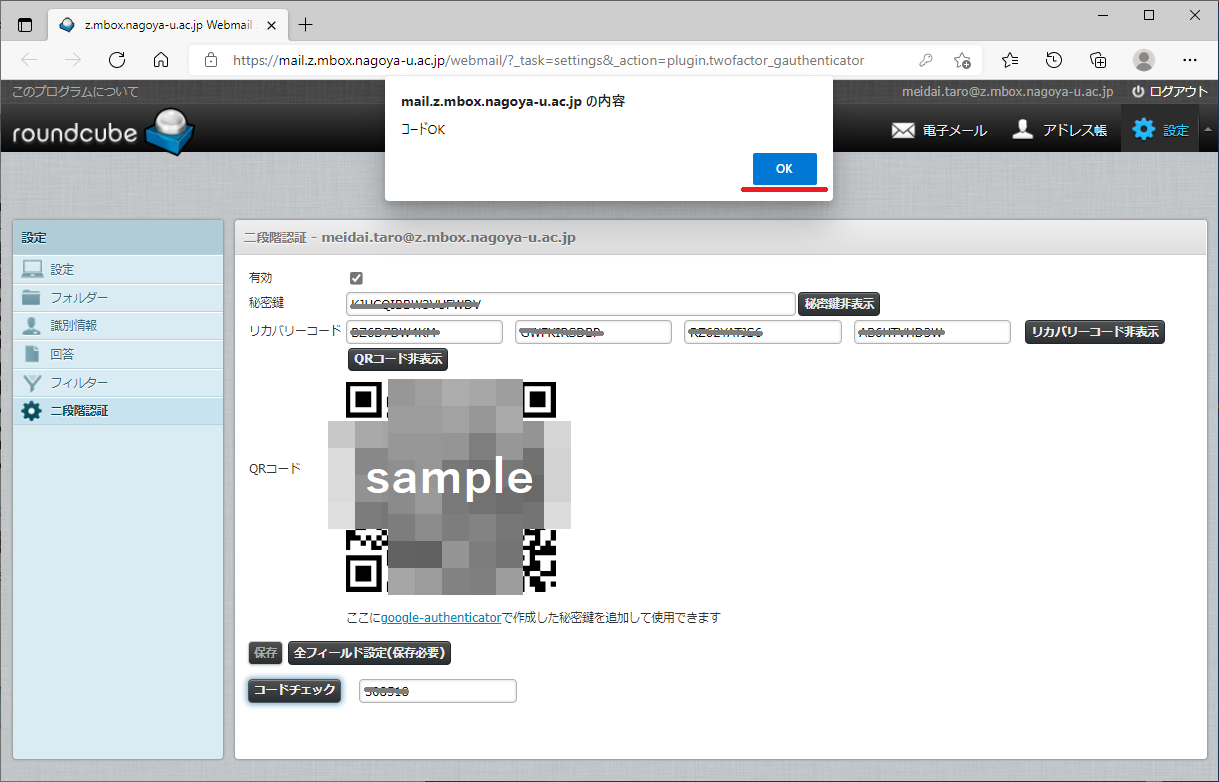Screen dimensions: 1219x782
Task: Click the 設定 gear icon in top bar
Action: (x=1143, y=130)
